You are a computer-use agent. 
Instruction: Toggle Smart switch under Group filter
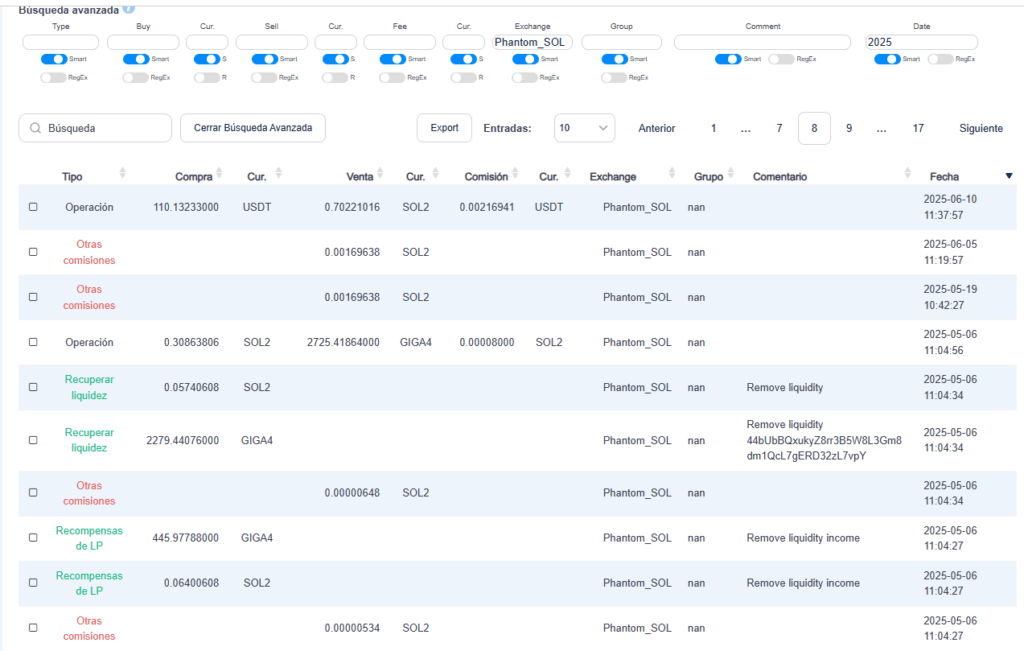pyautogui.click(x=614, y=59)
